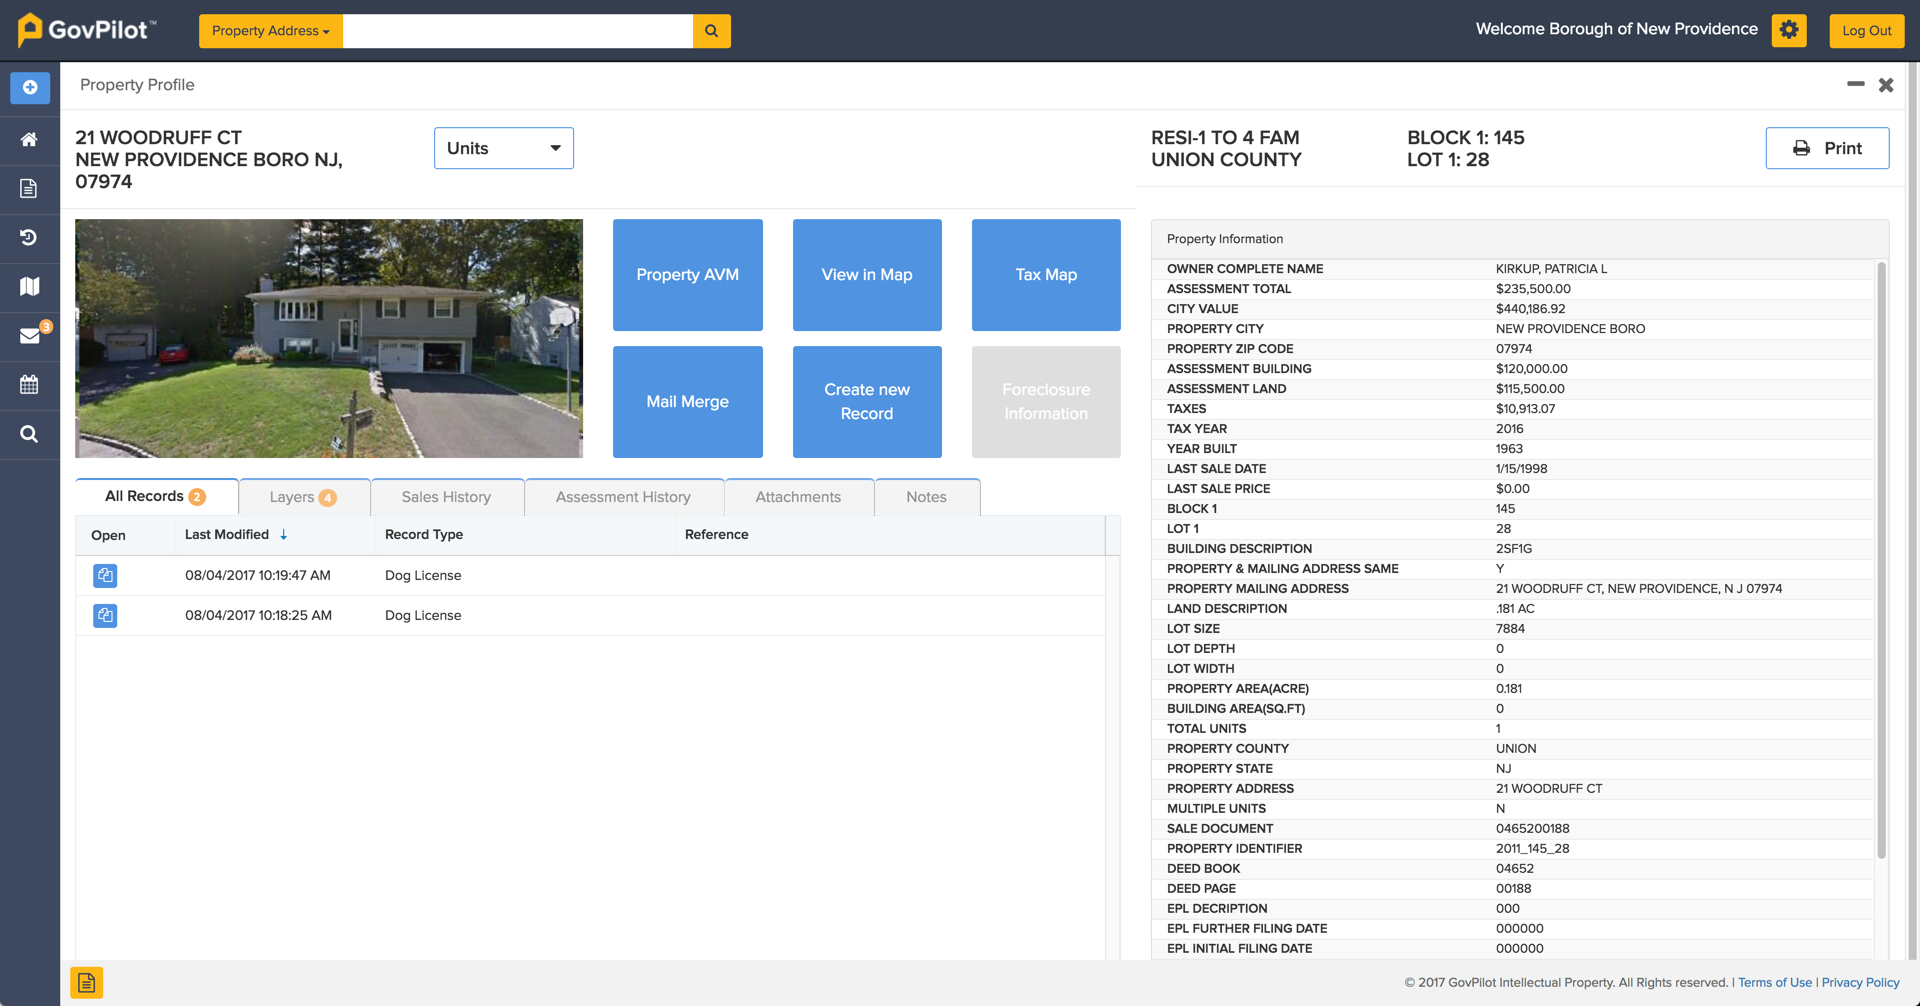Expand the Property Address search type selector

(270, 31)
